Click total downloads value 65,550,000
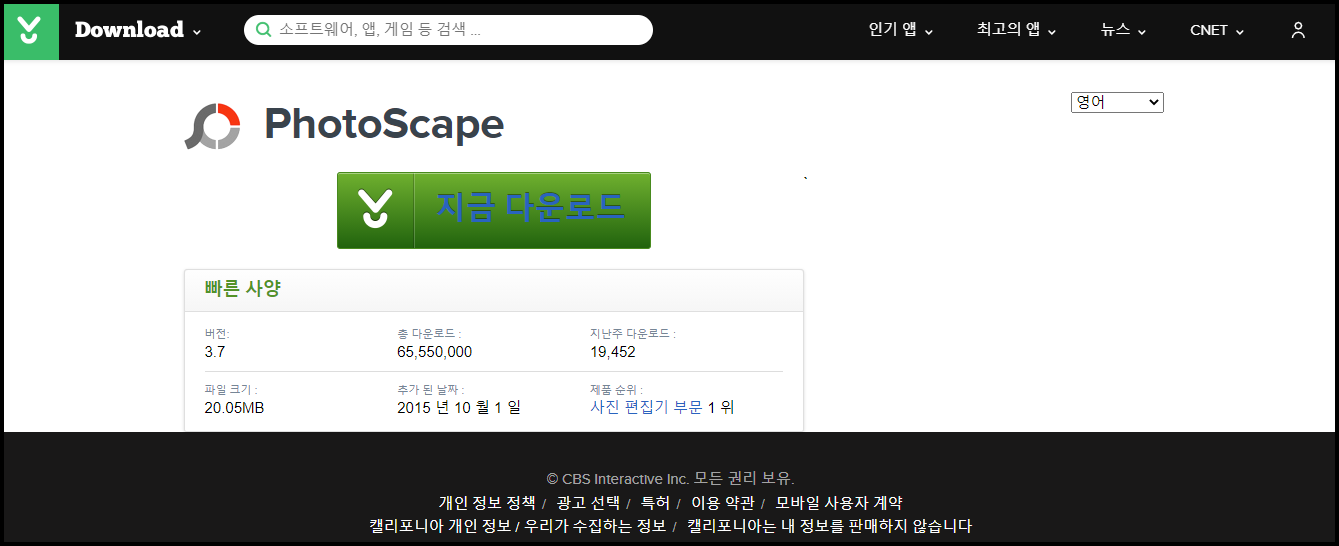1339x546 pixels. [x=434, y=352]
